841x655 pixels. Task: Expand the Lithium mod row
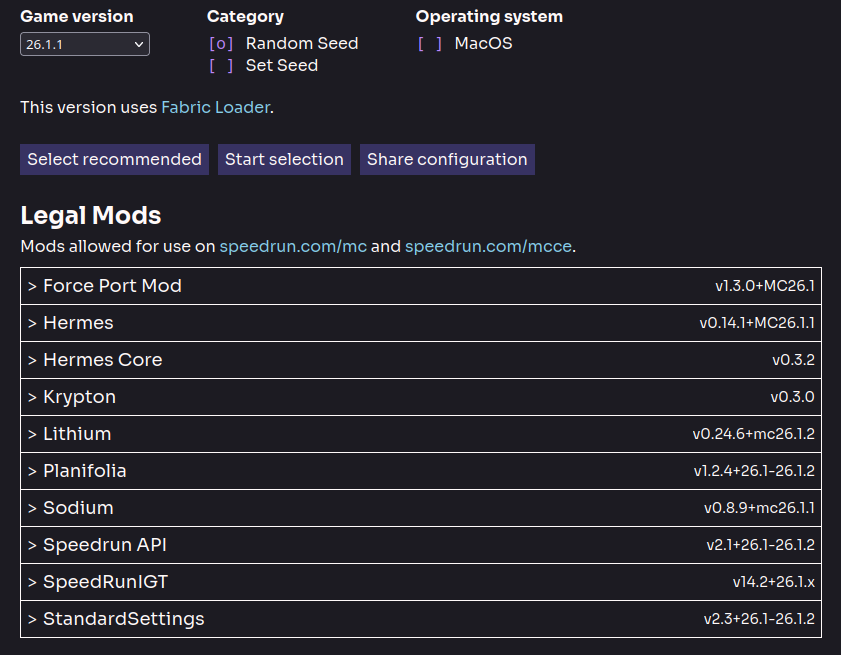[x=421, y=434]
